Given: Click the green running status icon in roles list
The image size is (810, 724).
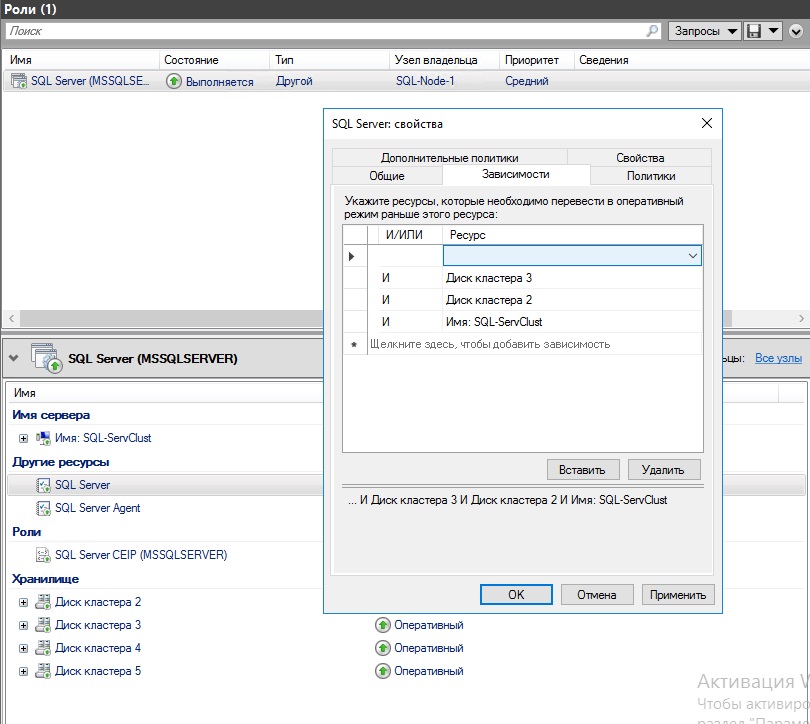Looking at the screenshot, I should point(174,81).
